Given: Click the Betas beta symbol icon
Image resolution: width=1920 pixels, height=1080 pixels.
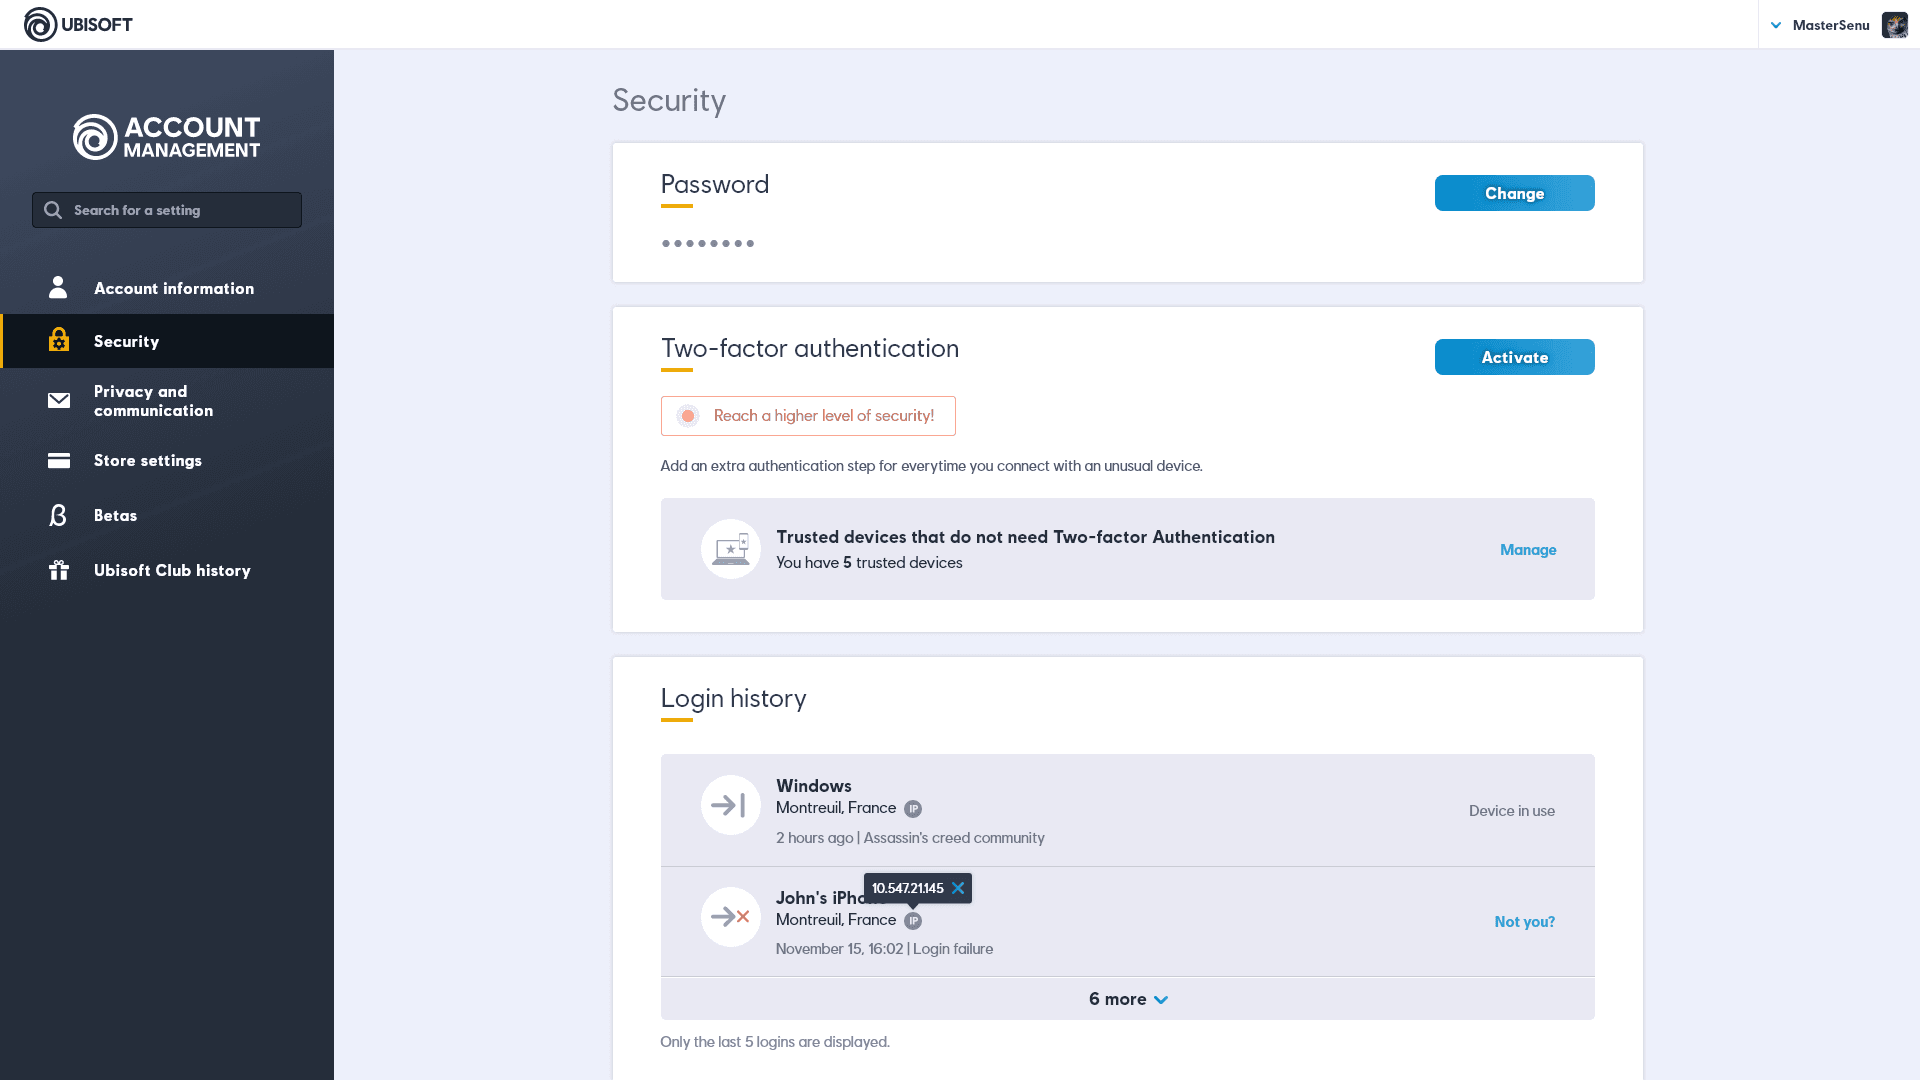Looking at the screenshot, I should (58, 514).
